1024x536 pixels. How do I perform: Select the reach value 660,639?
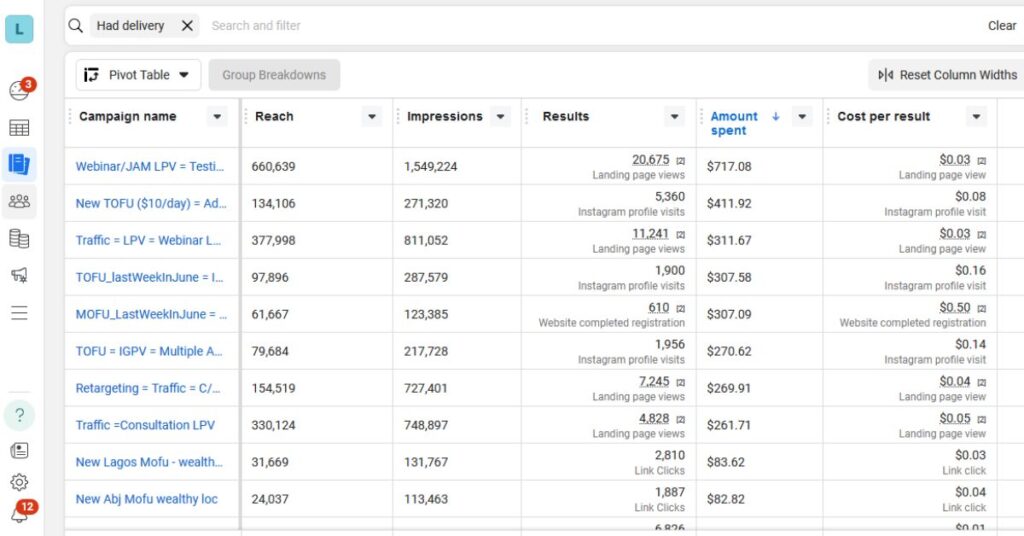pyautogui.click(x=274, y=166)
